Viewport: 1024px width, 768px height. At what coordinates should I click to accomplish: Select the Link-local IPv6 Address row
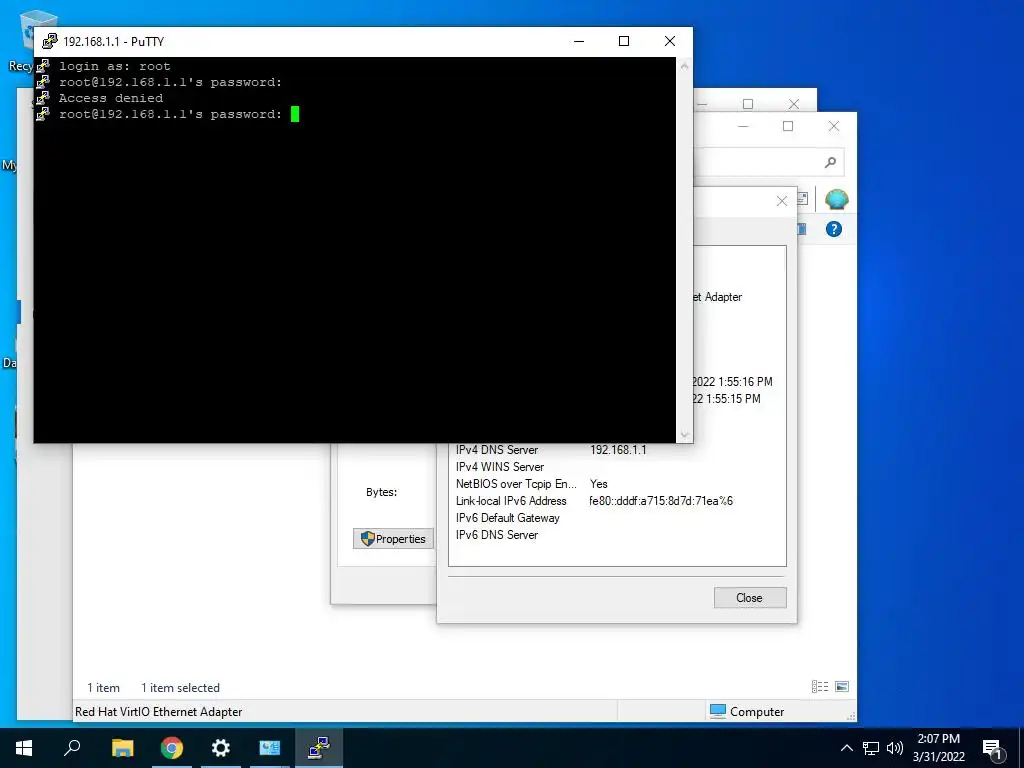click(x=616, y=501)
